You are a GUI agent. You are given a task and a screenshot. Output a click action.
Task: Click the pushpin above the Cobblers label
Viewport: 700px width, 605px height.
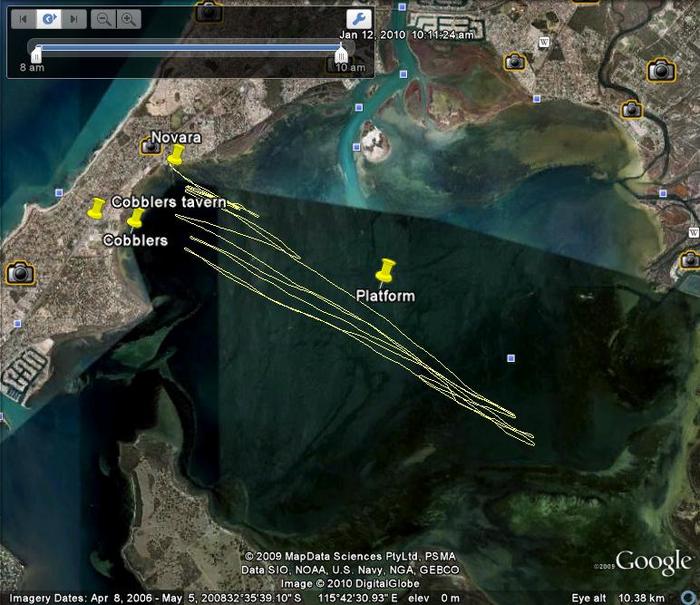click(x=135, y=218)
